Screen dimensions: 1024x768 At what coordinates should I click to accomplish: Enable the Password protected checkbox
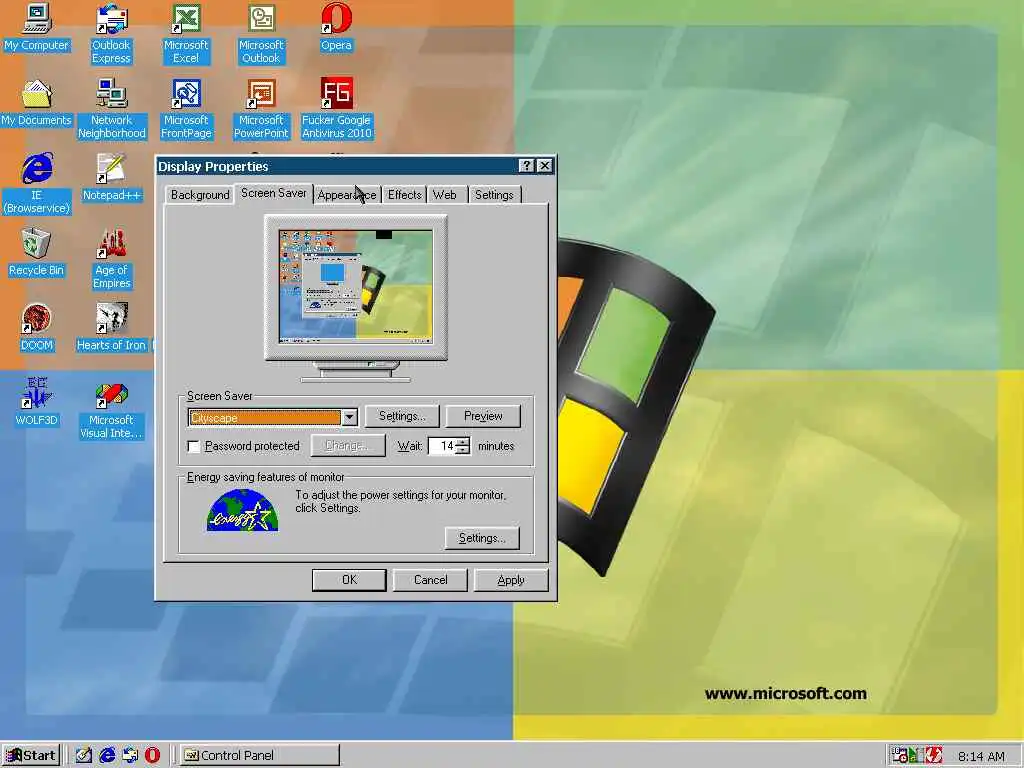click(x=194, y=446)
